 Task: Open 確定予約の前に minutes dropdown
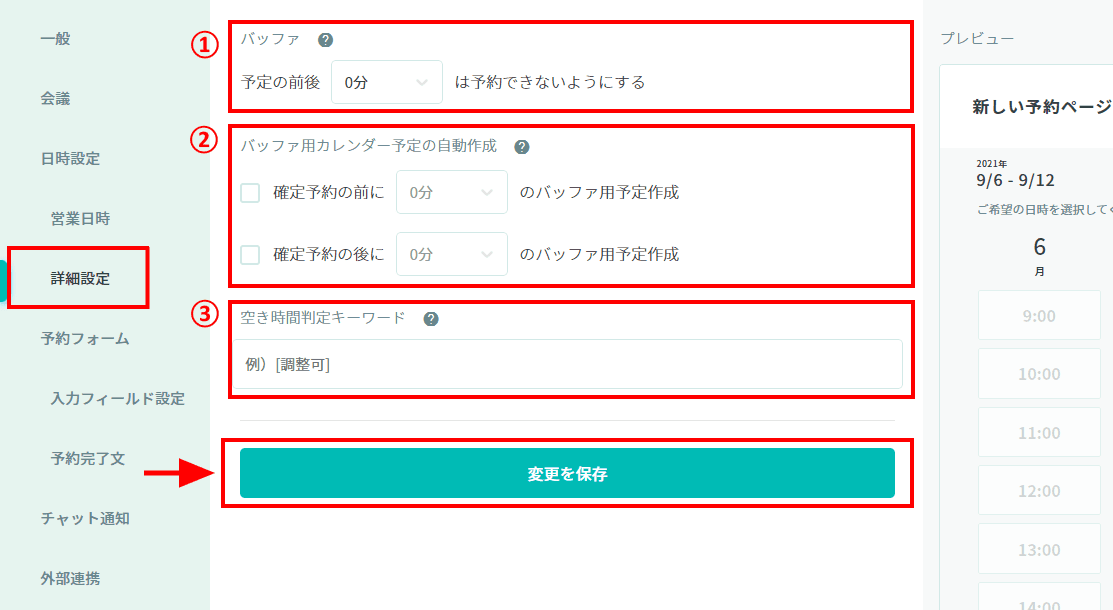click(x=451, y=192)
